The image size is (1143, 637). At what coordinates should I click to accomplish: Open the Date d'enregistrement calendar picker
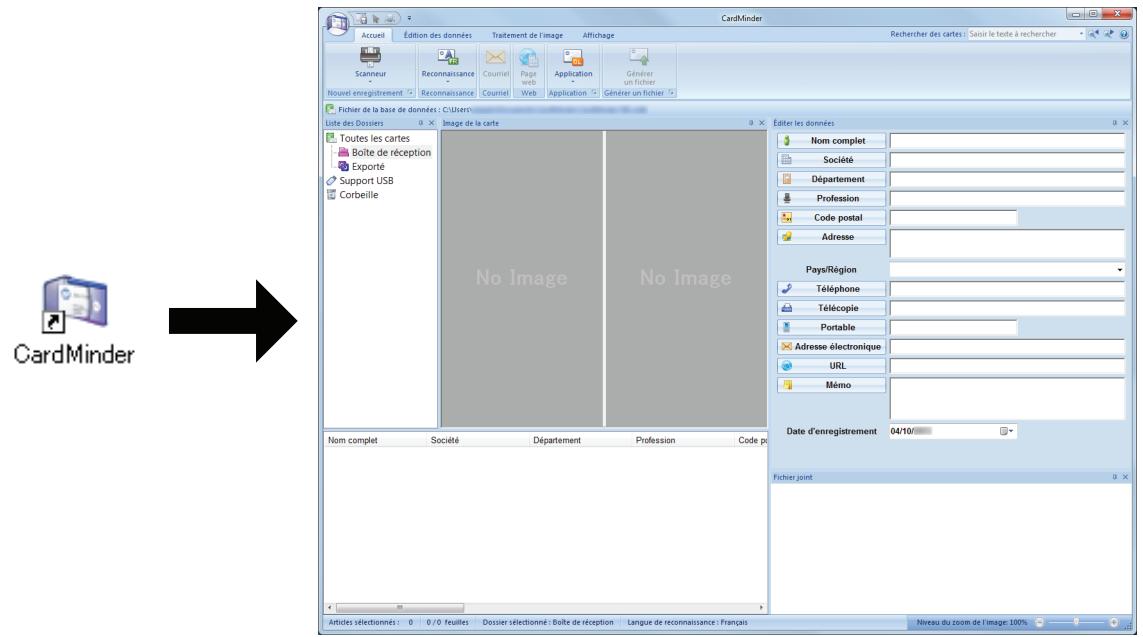[1007, 431]
